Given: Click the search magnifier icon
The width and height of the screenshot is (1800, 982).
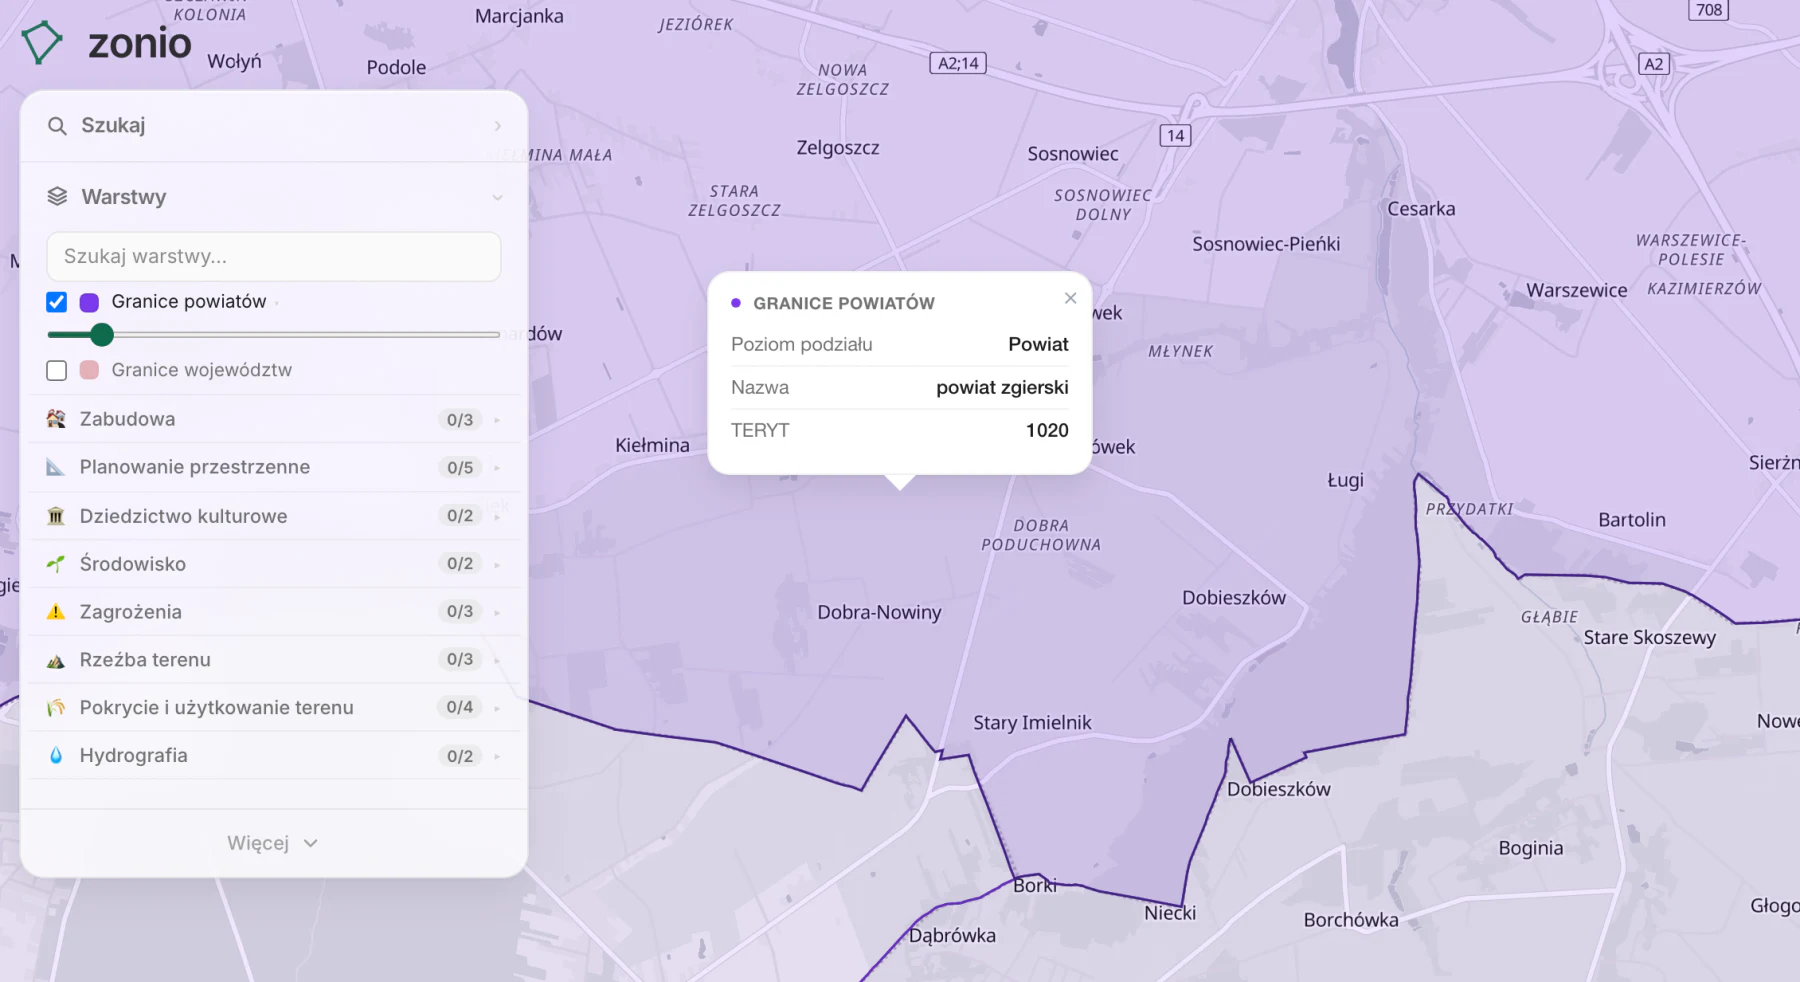Looking at the screenshot, I should (x=57, y=126).
